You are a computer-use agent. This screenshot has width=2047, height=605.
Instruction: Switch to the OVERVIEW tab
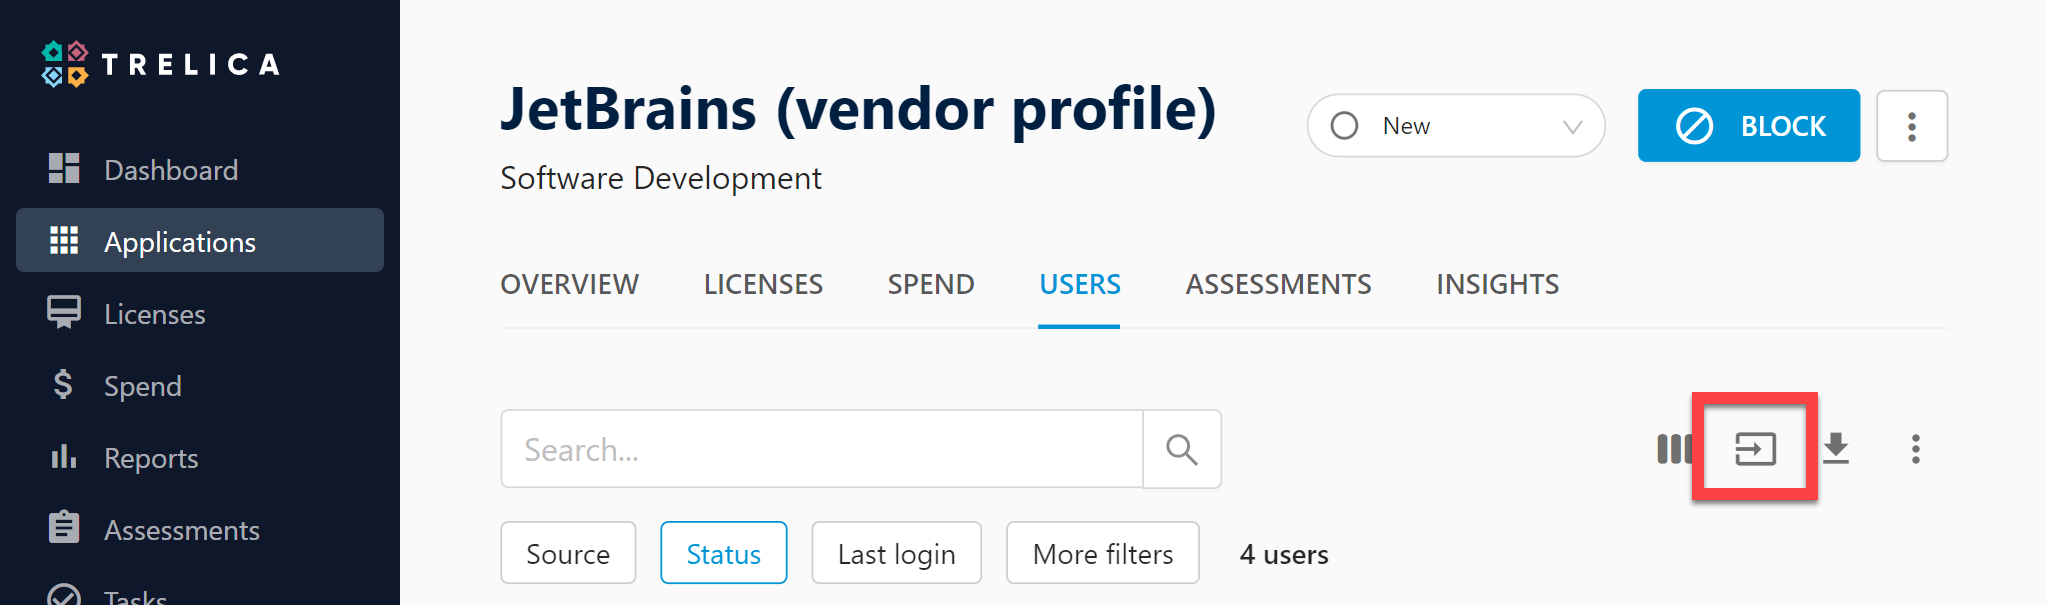point(569,285)
